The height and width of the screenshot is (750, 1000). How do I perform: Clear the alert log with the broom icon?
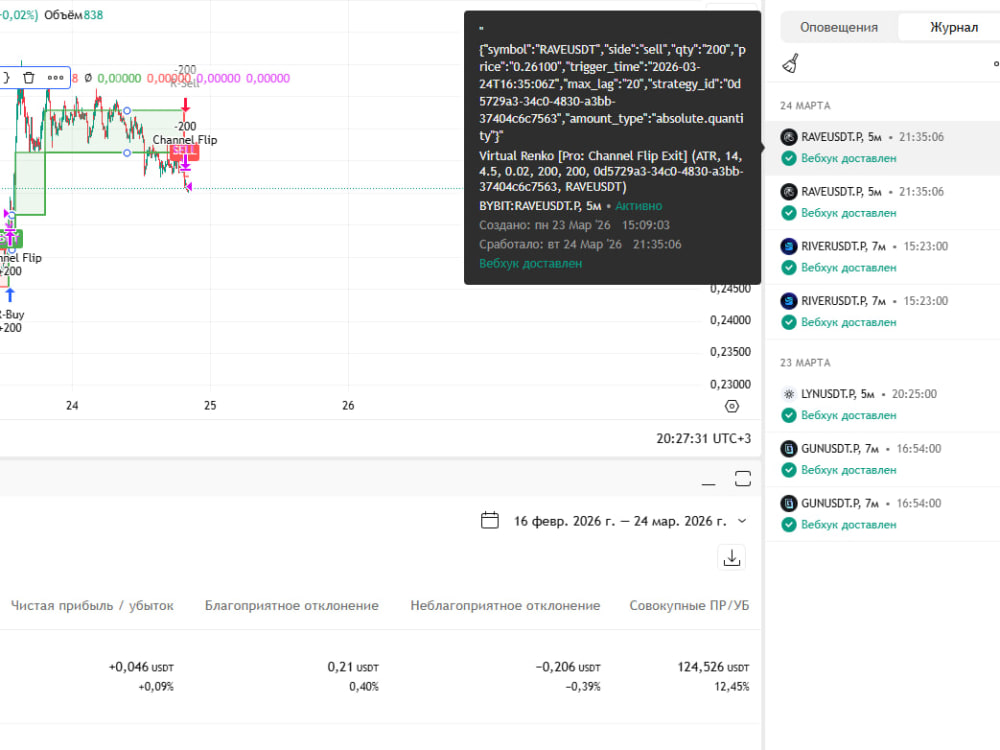[x=790, y=64]
